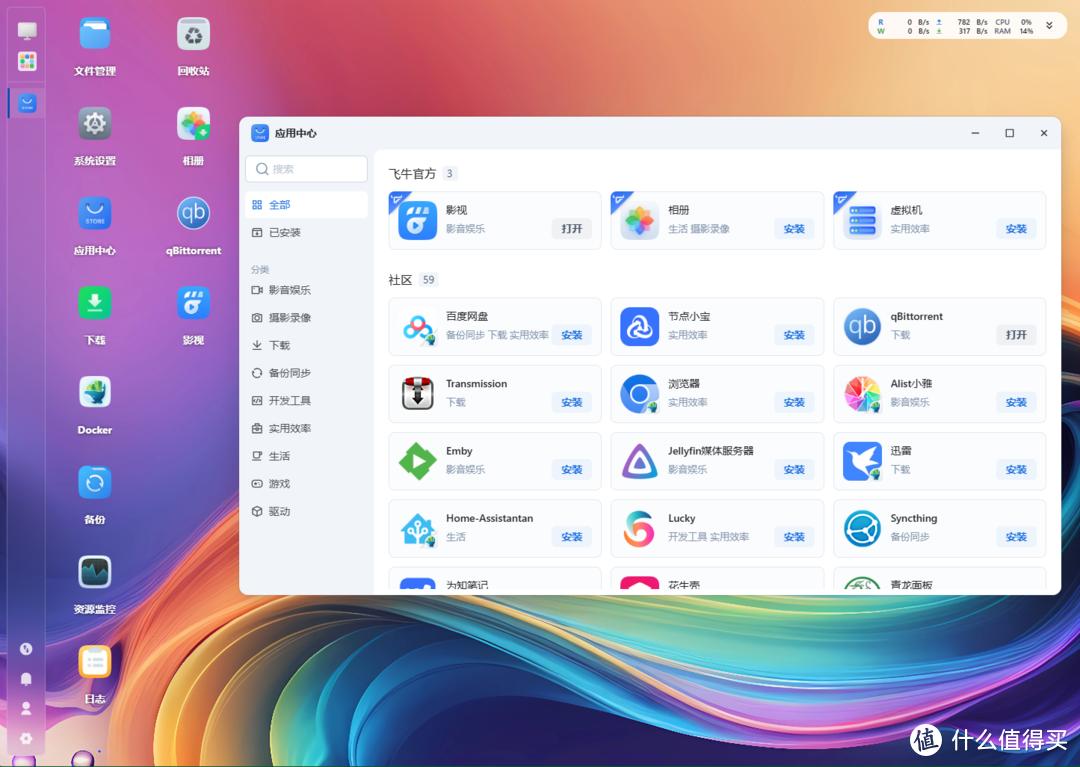Open the 回收站 recycle bin icon
Screen dimensions: 1080x767
point(194,34)
